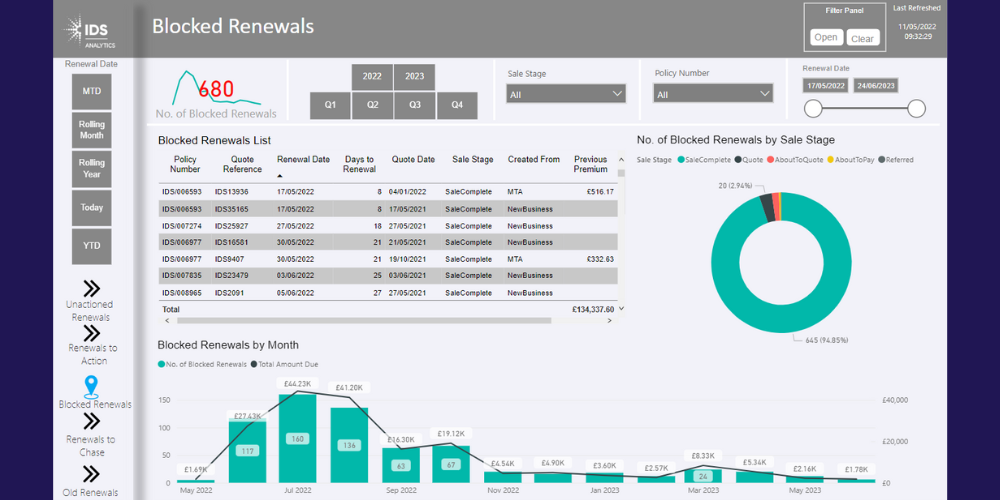1000x500 pixels.
Task: Open the Filter Panel
Action: tap(826, 38)
